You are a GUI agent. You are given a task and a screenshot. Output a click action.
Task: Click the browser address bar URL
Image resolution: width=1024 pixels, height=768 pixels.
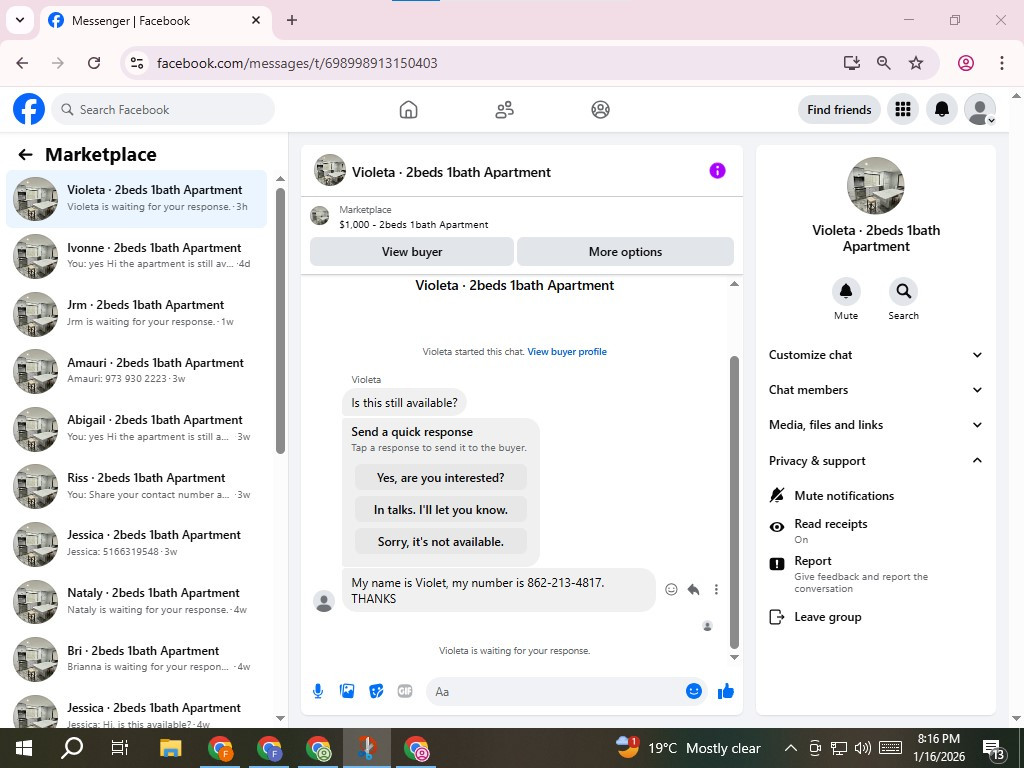click(x=297, y=63)
